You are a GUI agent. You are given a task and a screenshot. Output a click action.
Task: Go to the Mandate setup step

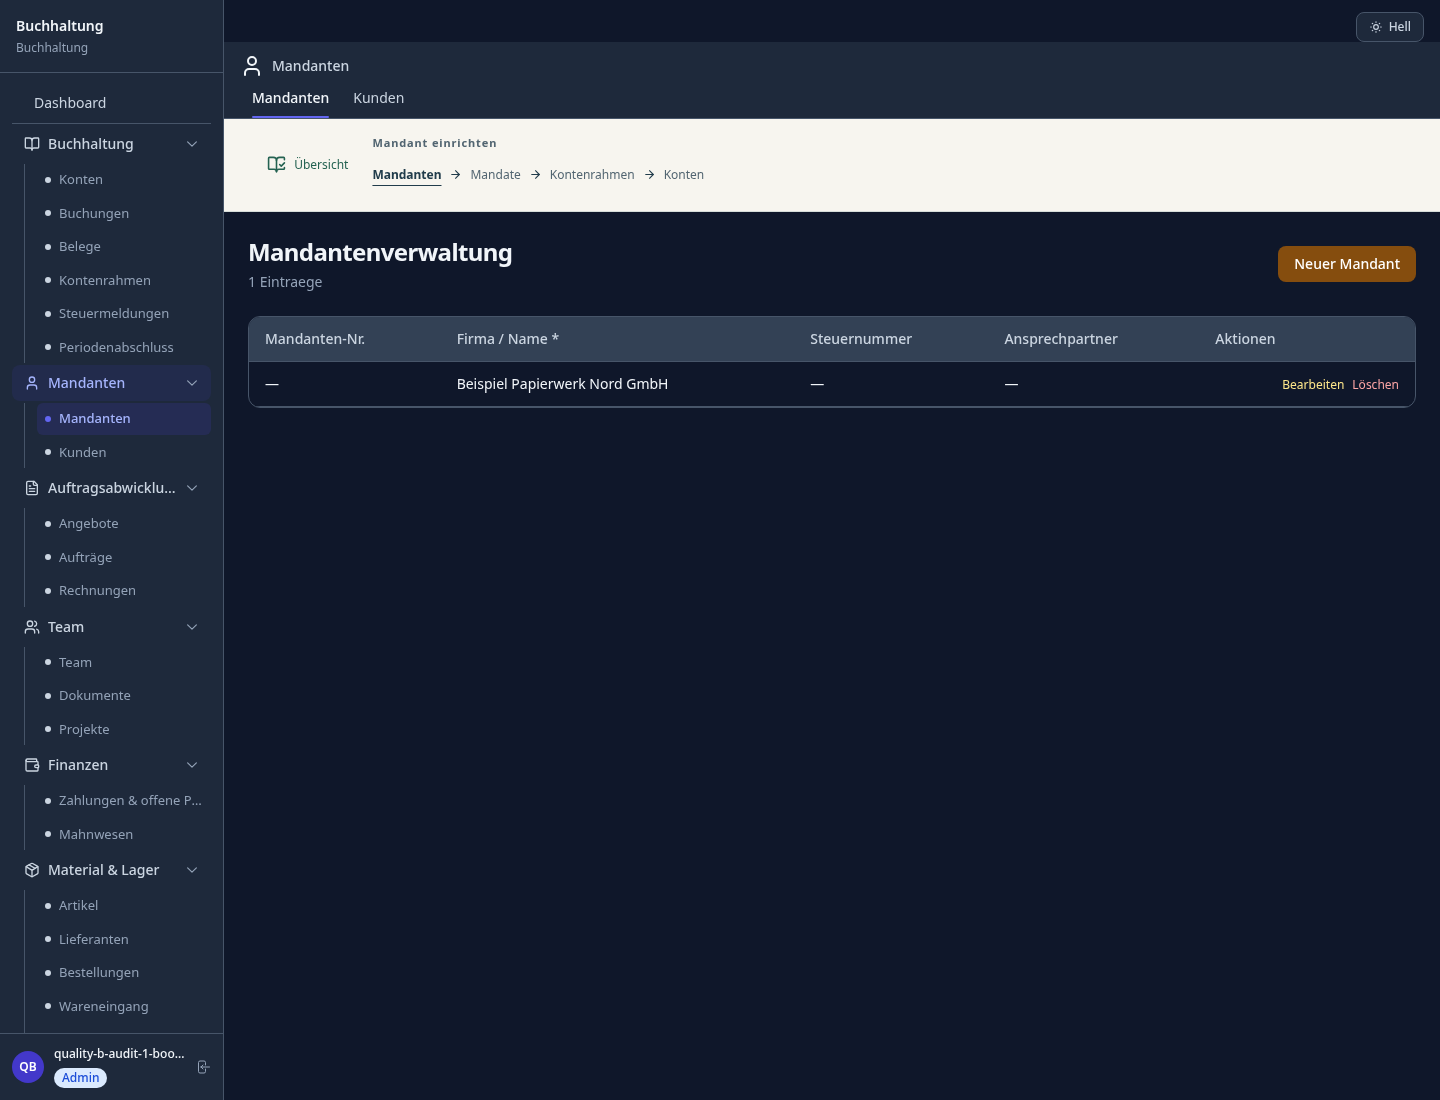pyautogui.click(x=496, y=174)
